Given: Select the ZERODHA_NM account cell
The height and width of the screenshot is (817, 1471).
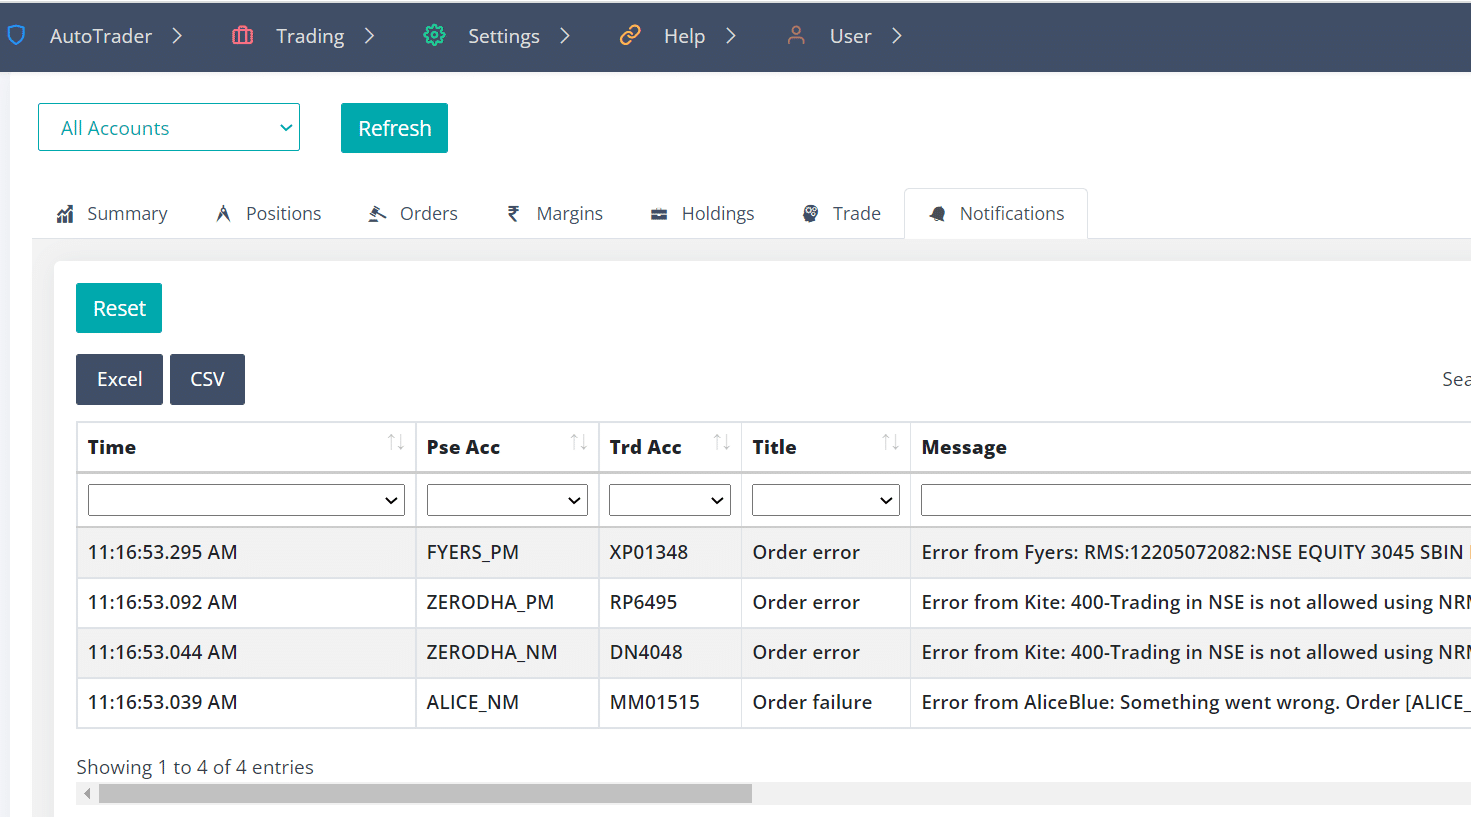Looking at the screenshot, I should (x=507, y=652).
